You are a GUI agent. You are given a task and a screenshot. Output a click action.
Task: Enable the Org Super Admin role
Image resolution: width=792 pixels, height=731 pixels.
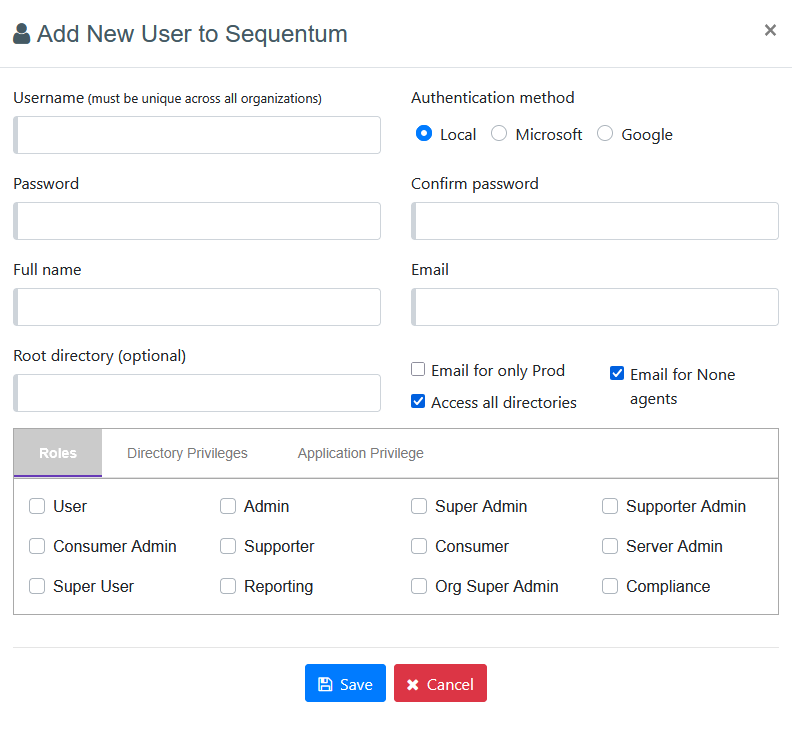click(x=419, y=586)
